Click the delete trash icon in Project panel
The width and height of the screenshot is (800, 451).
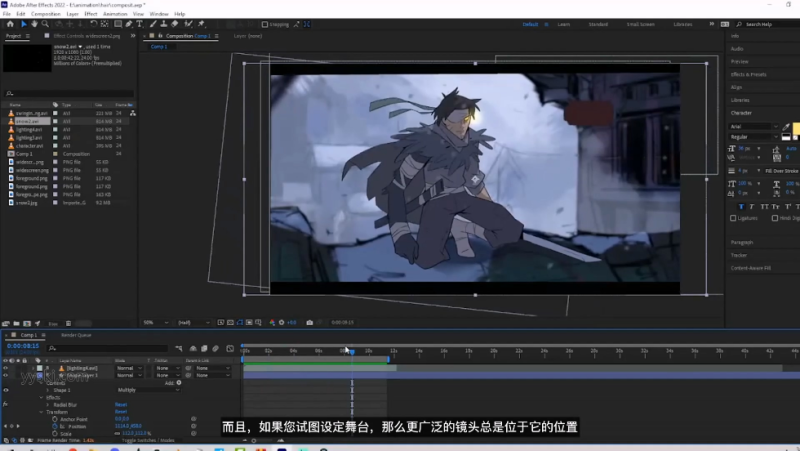(68, 323)
